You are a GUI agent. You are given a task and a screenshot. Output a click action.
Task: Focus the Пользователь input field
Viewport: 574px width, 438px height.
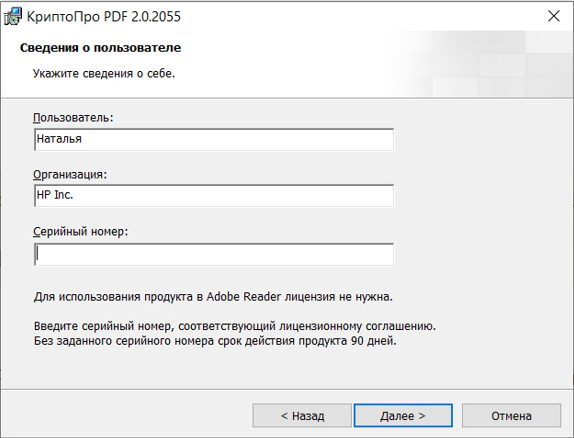click(214, 140)
